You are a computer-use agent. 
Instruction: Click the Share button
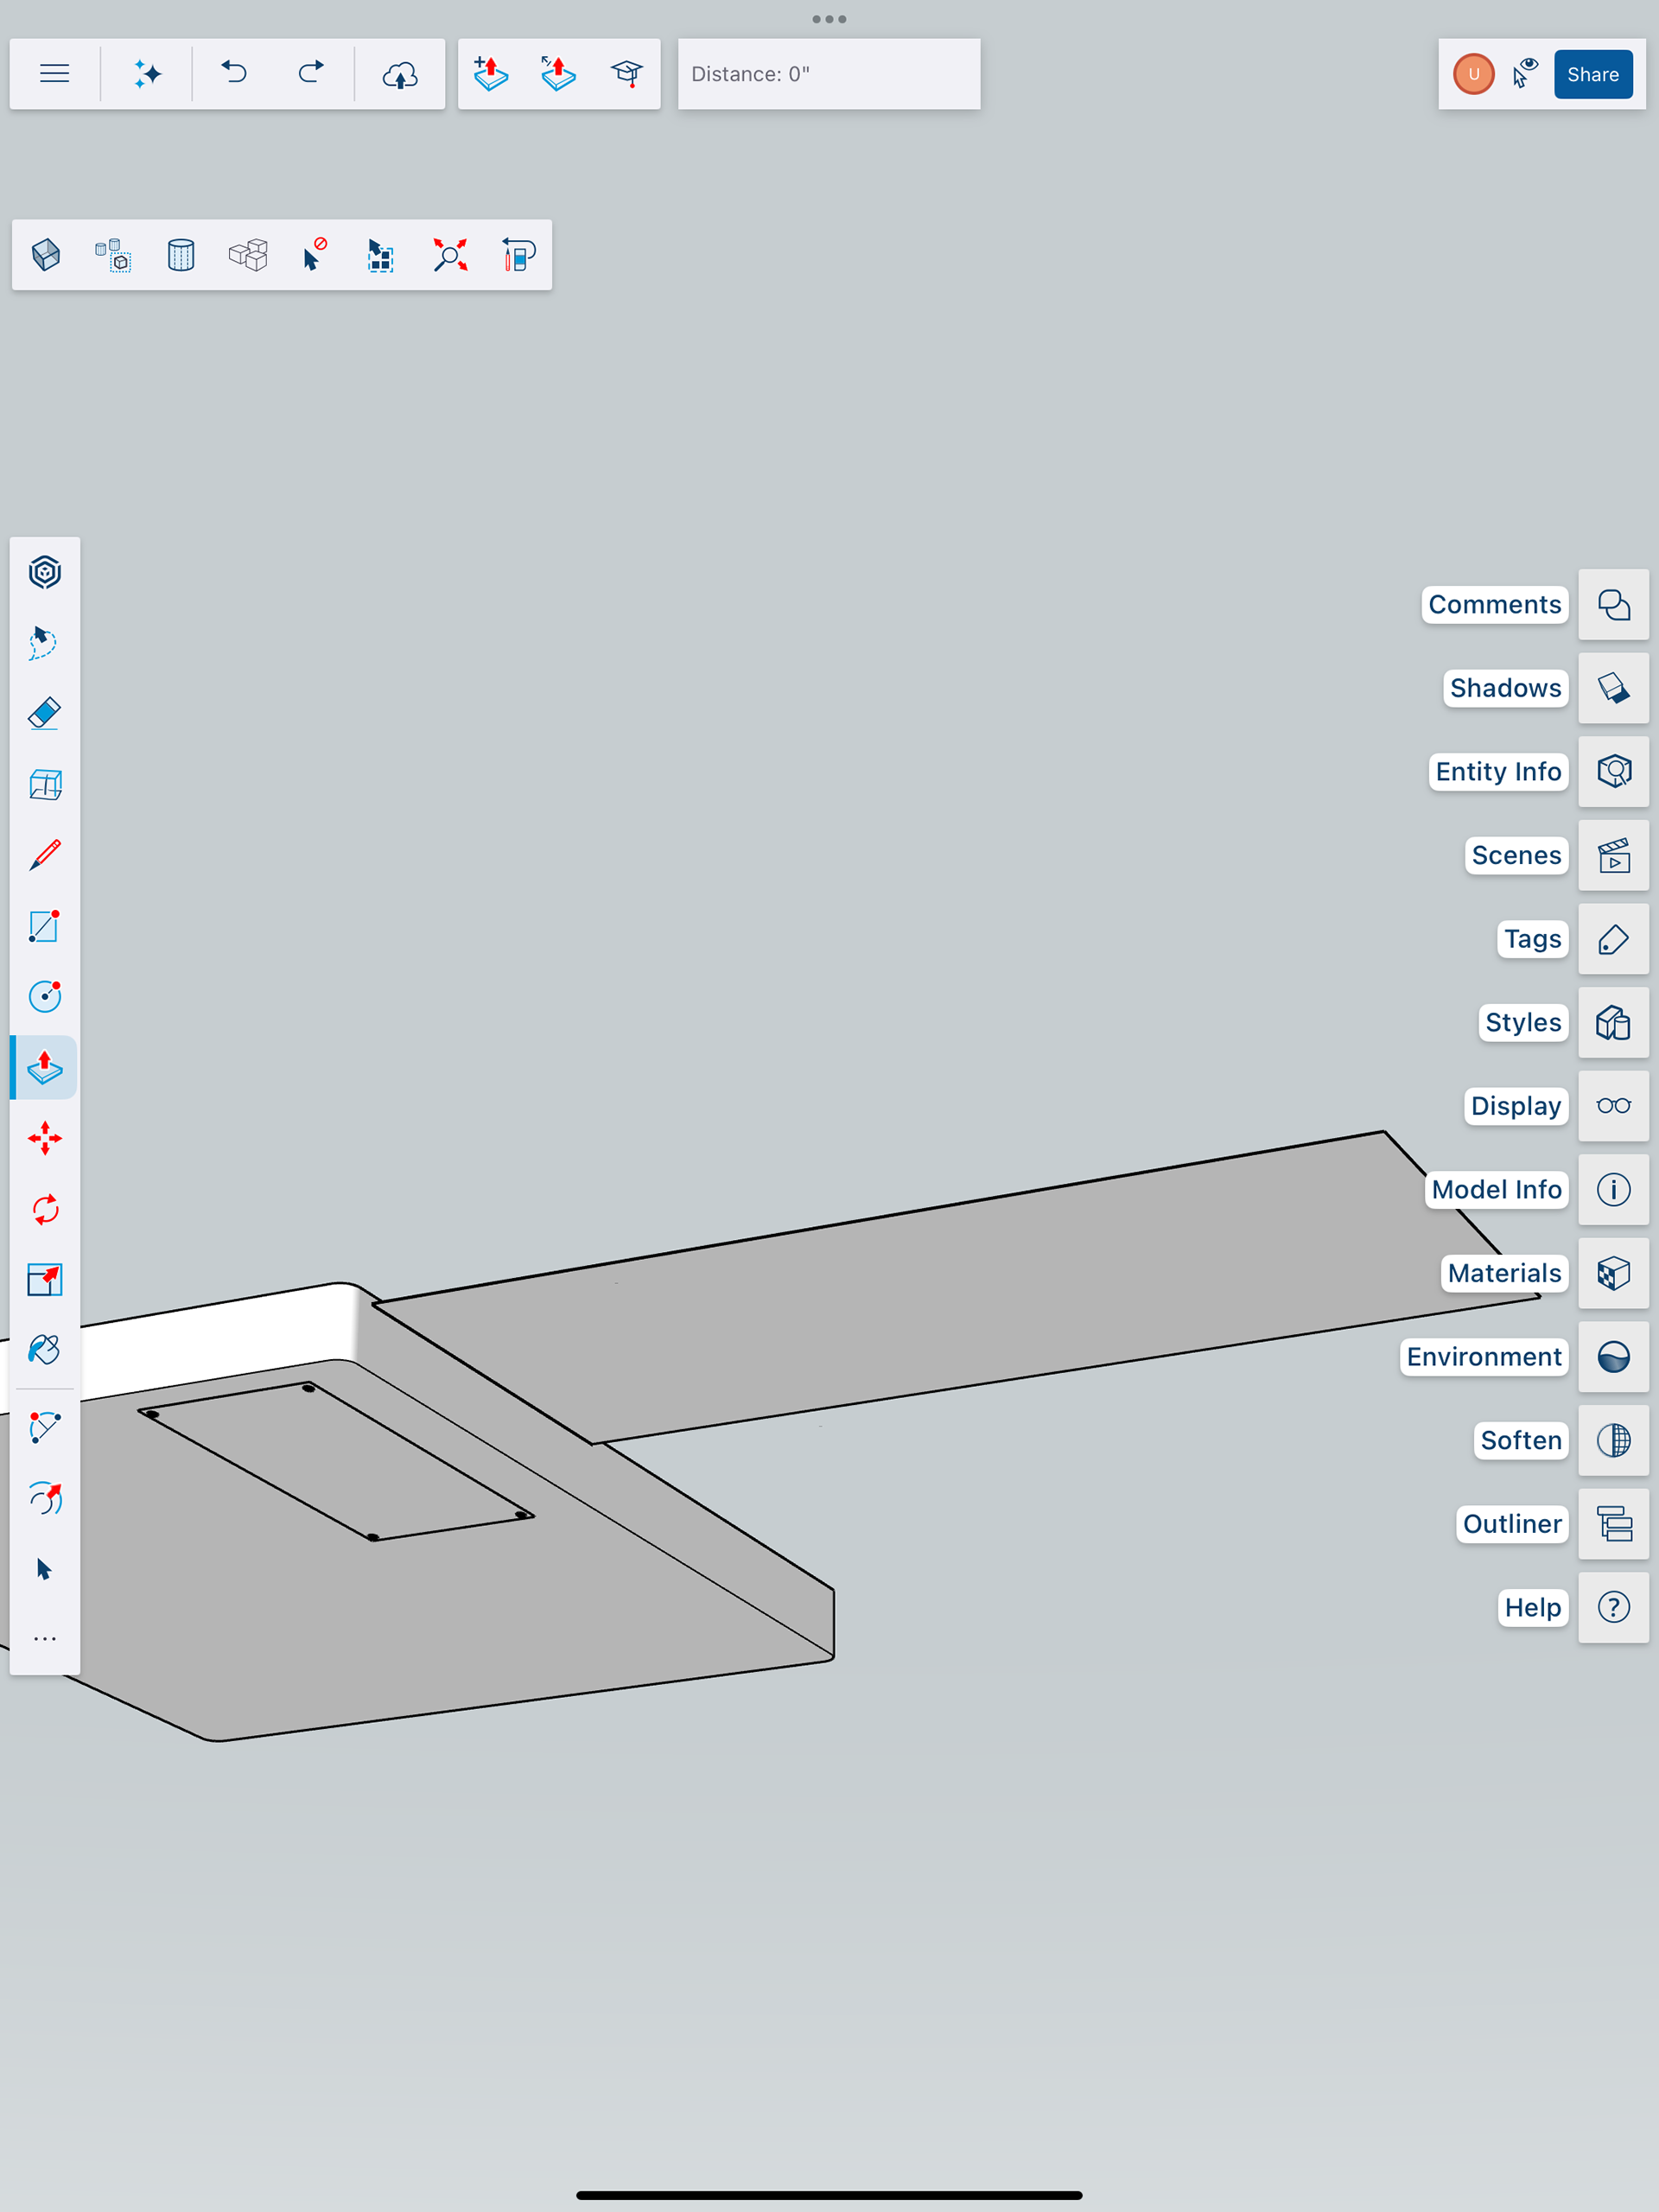[1592, 74]
